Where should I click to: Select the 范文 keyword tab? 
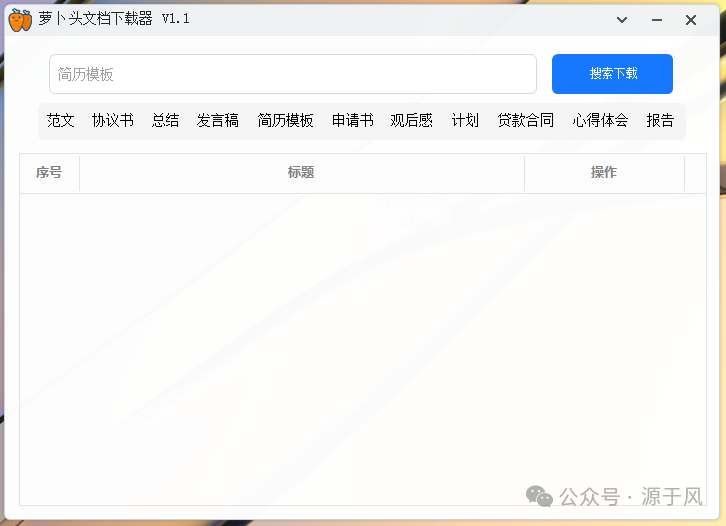click(x=61, y=120)
